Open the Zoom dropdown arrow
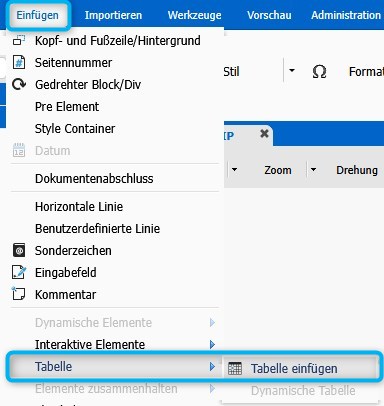384x406 pixels. (x=313, y=170)
